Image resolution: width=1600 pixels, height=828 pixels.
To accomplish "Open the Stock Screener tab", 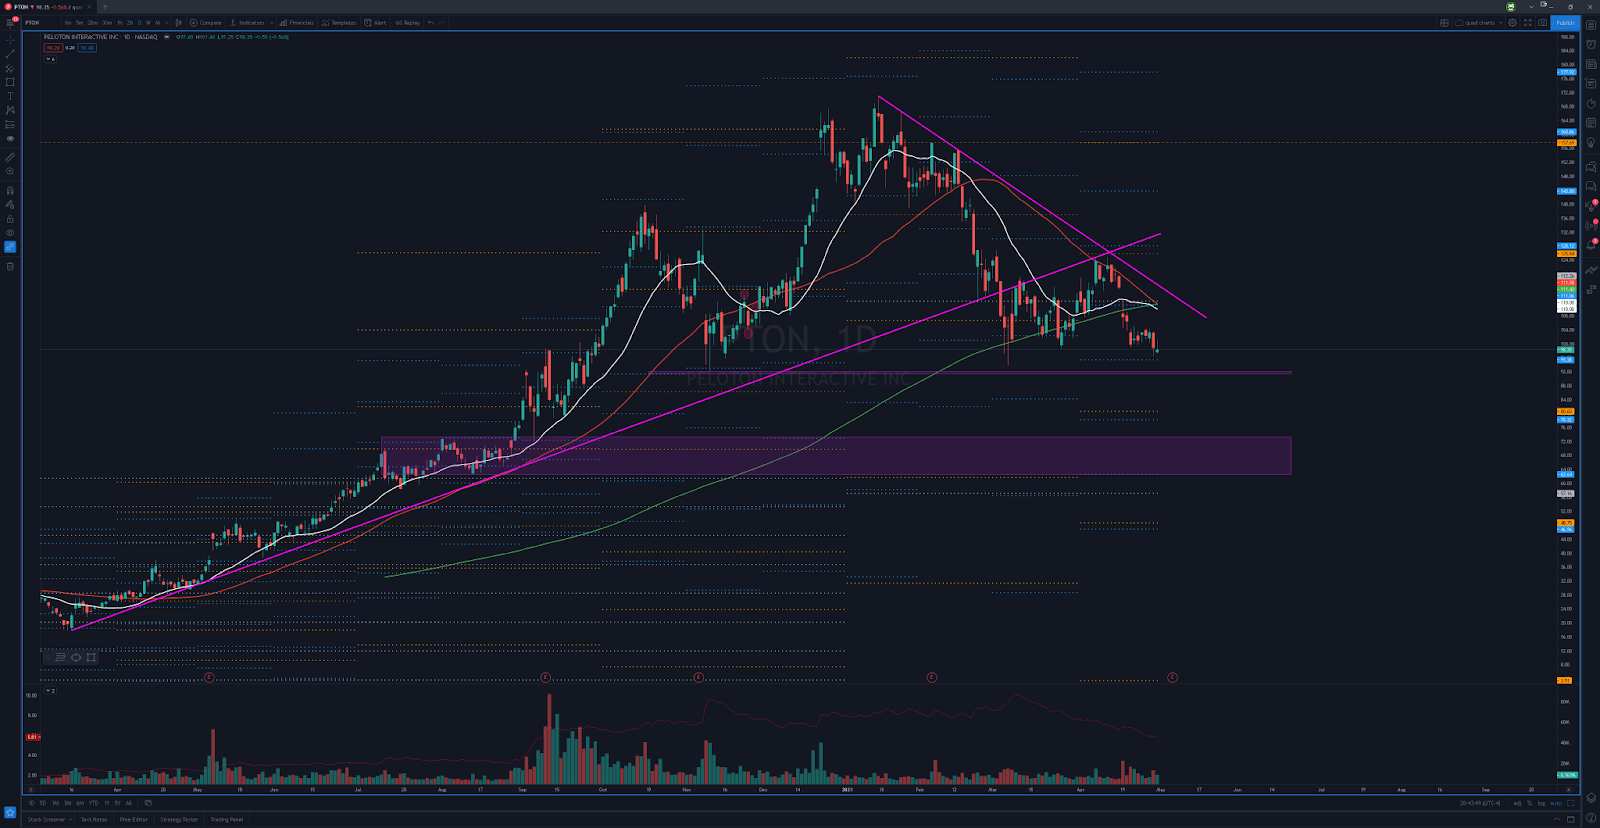I will coord(47,819).
